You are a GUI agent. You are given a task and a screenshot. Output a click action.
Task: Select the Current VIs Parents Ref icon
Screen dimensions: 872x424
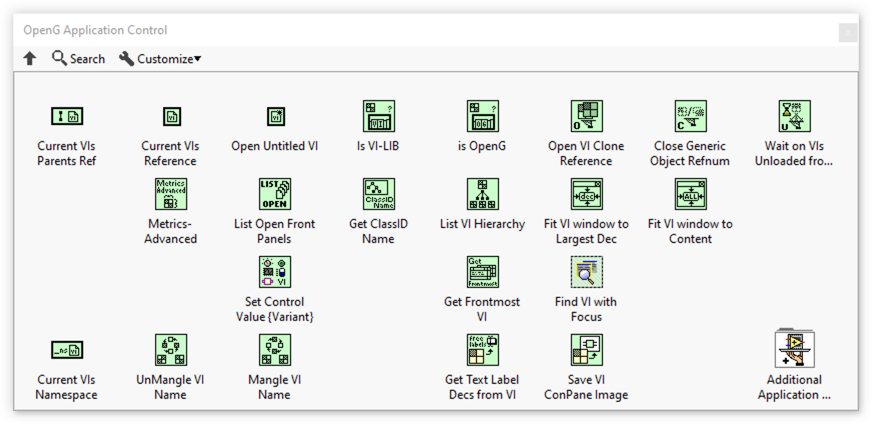point(67,116)
